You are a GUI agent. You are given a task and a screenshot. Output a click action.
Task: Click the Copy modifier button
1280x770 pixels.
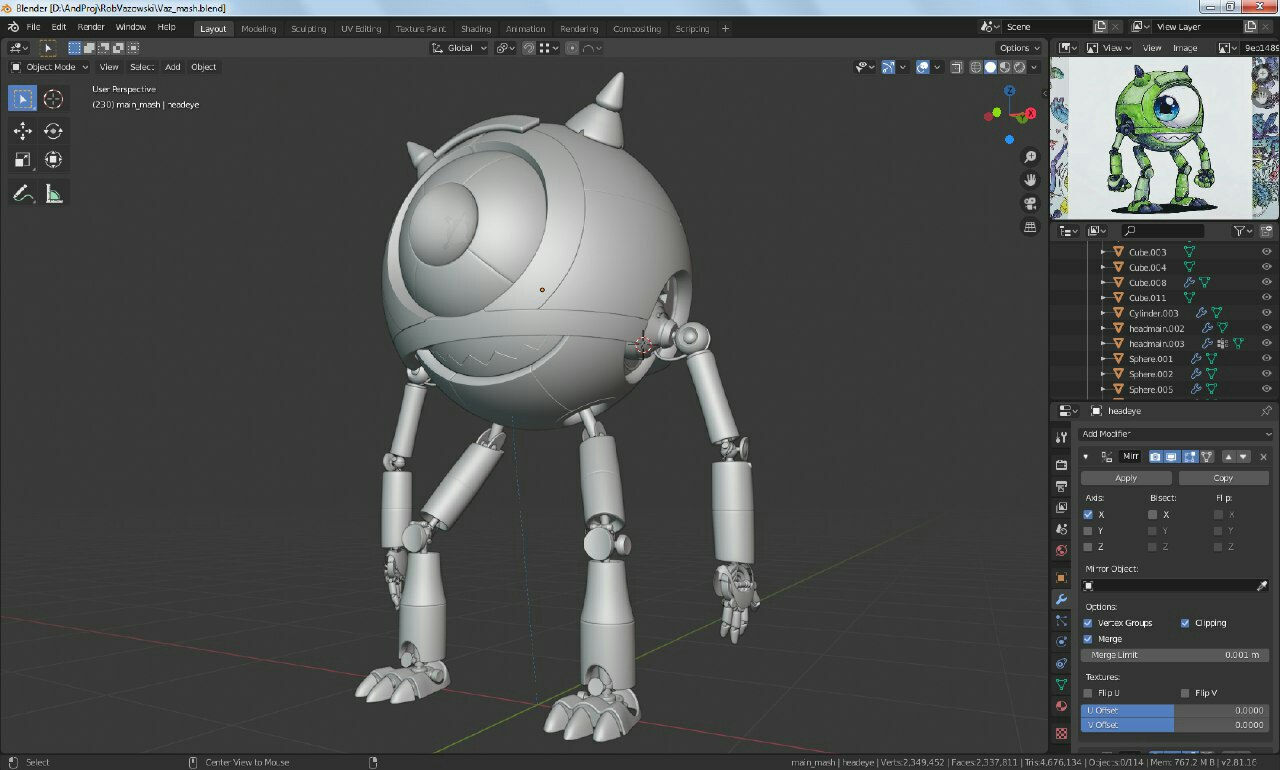(1223, 478)
